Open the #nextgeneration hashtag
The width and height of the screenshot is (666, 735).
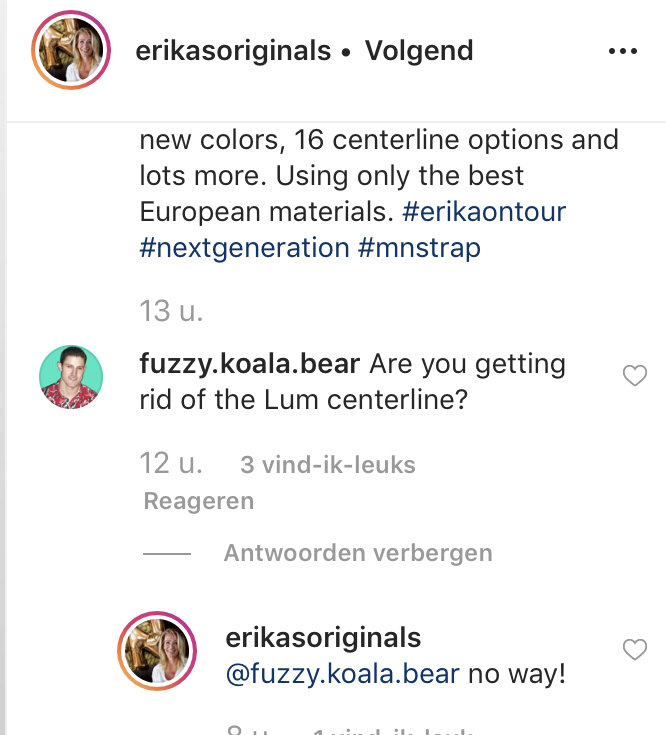(x=244, y=247)
